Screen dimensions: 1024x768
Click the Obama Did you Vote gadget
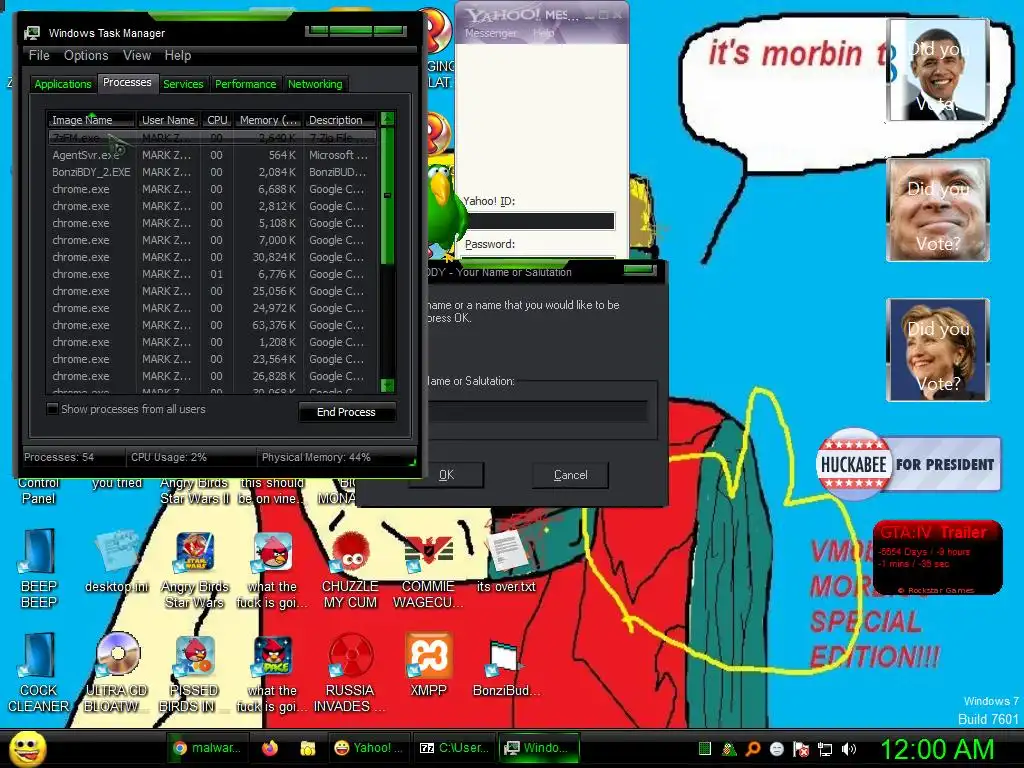(x=938, y=70)
